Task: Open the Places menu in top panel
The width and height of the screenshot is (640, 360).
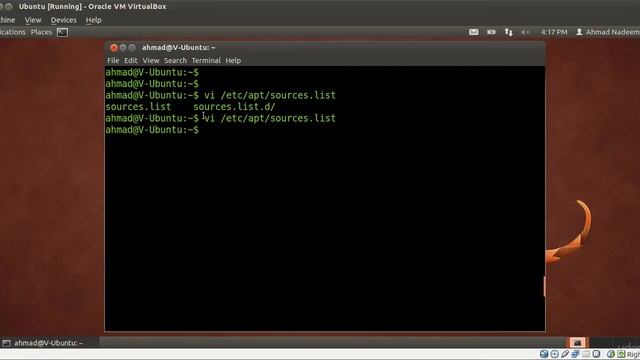Action: coord(41,32)
